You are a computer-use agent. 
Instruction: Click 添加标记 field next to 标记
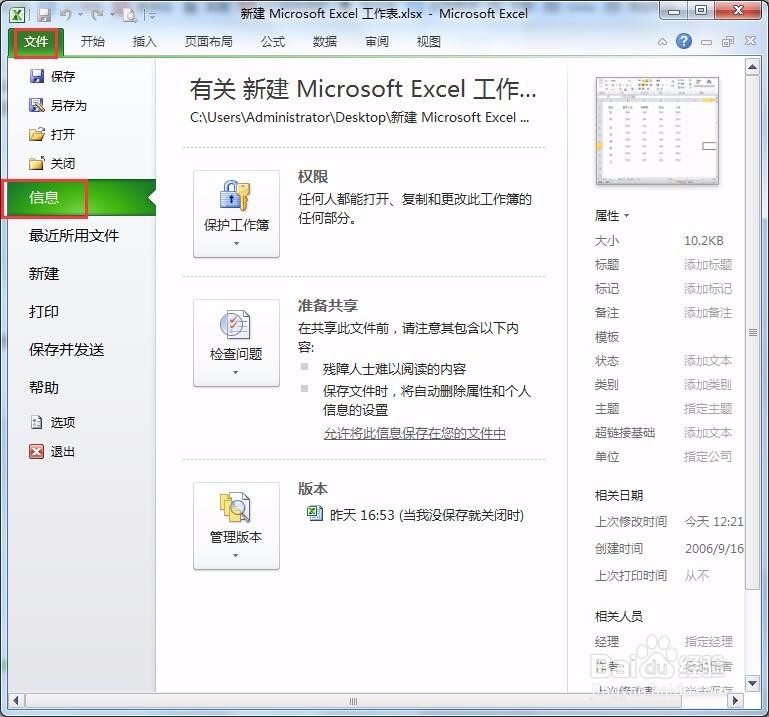point(708,289)
